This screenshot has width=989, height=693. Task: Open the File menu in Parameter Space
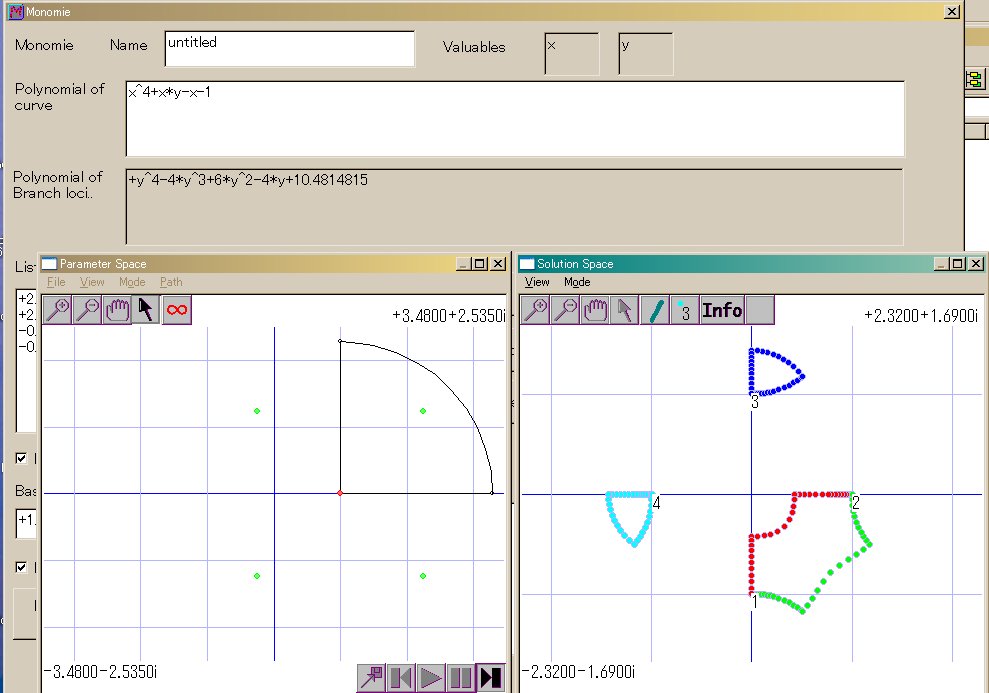[x=56, y=282]
